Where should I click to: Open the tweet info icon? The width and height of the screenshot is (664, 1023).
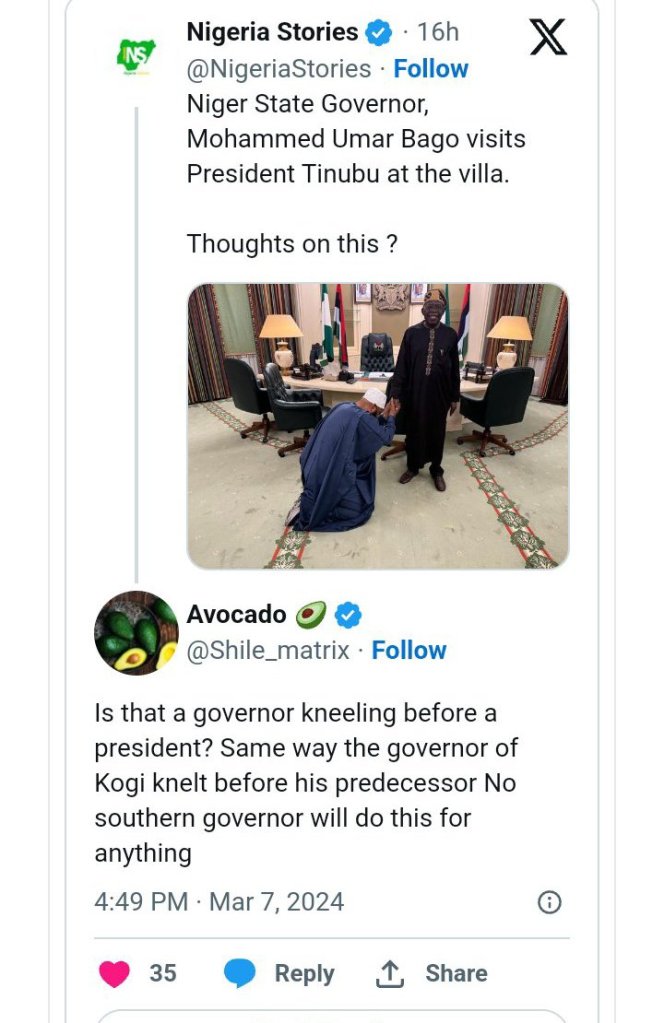[549, 902]
